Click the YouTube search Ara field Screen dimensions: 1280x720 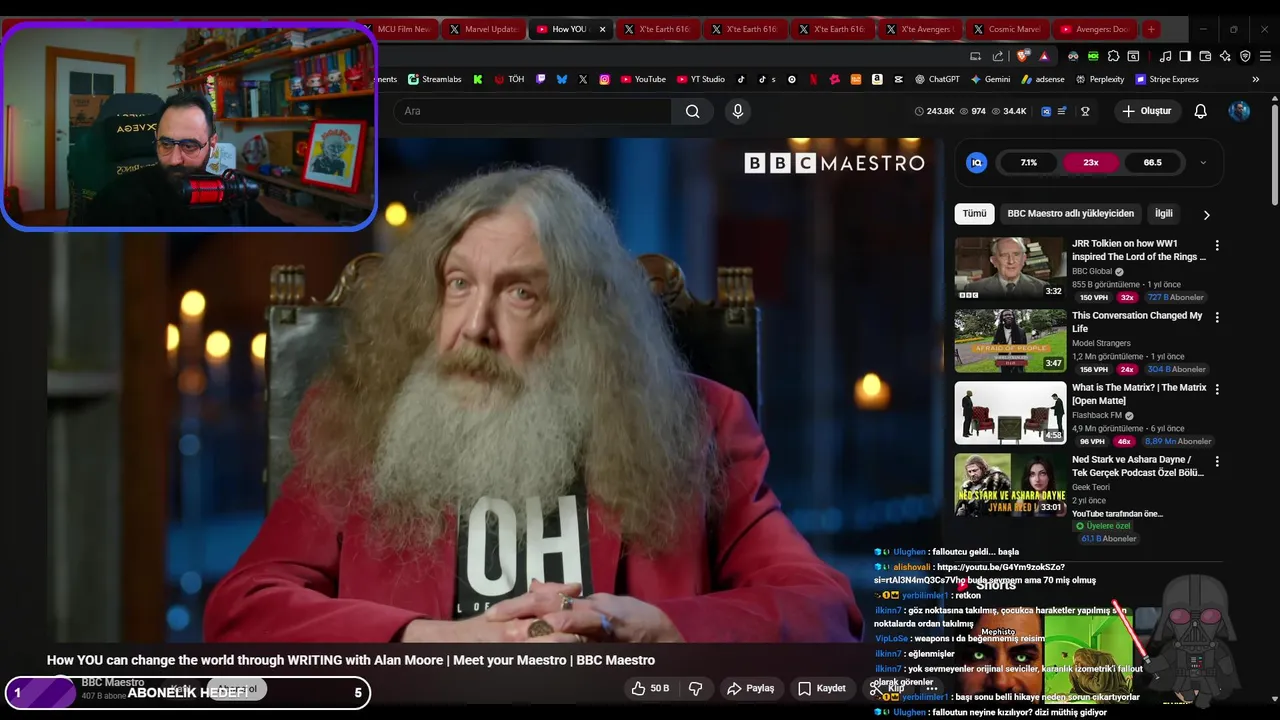click(534, 111)
